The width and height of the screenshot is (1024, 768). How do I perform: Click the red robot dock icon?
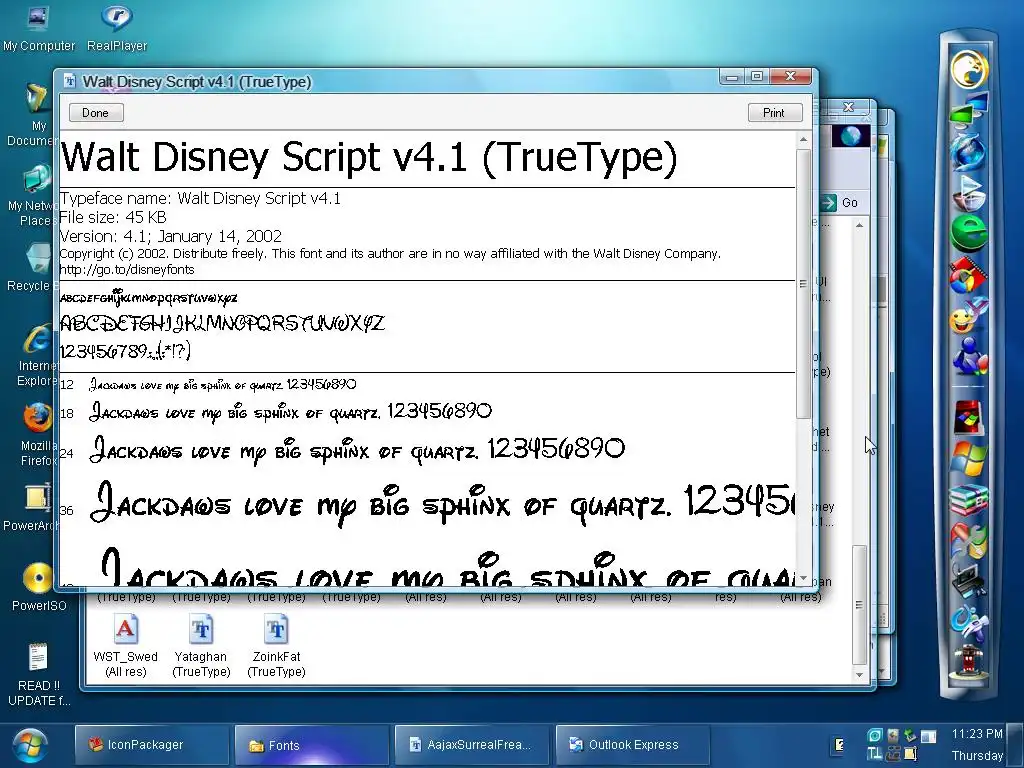969,661
